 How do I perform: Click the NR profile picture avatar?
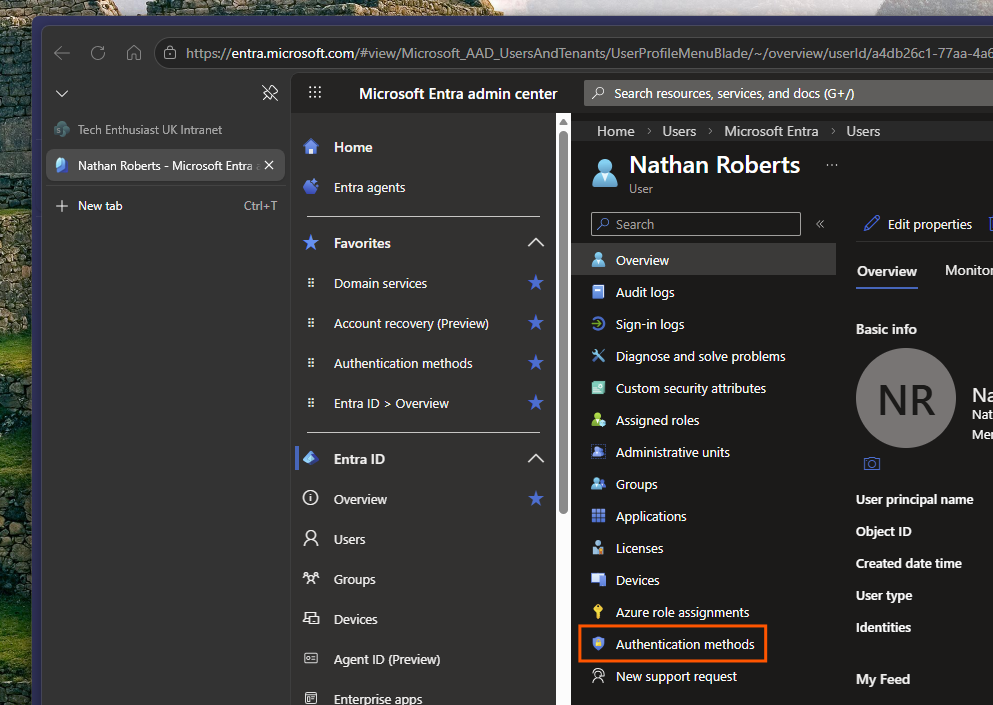(906, 398)
